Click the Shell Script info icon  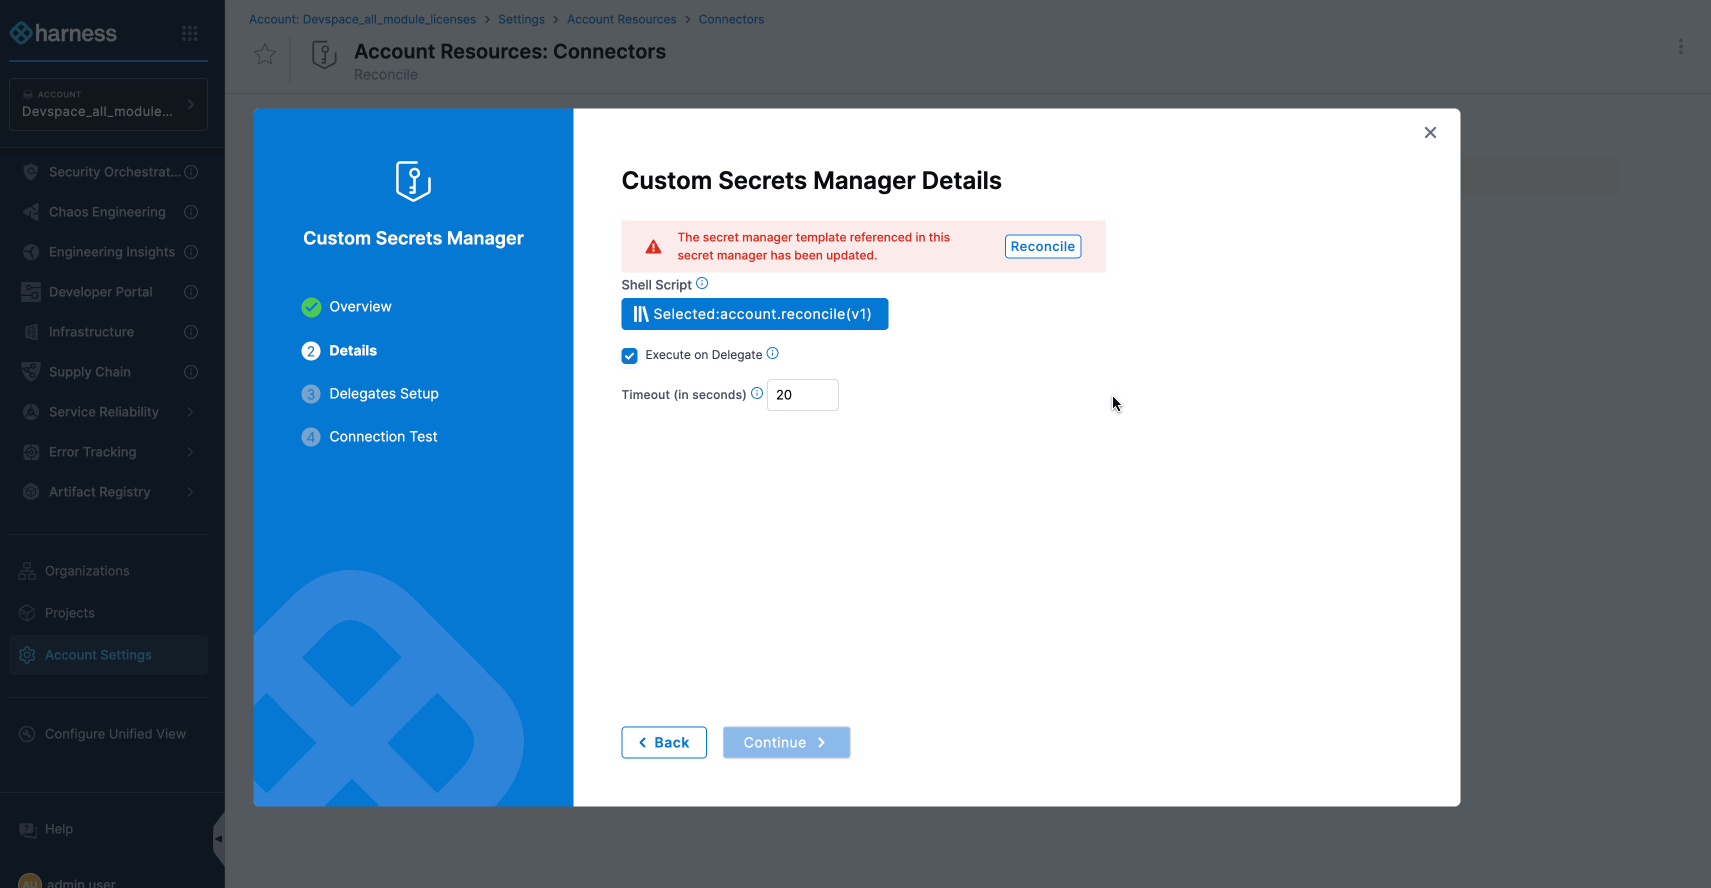702,284
